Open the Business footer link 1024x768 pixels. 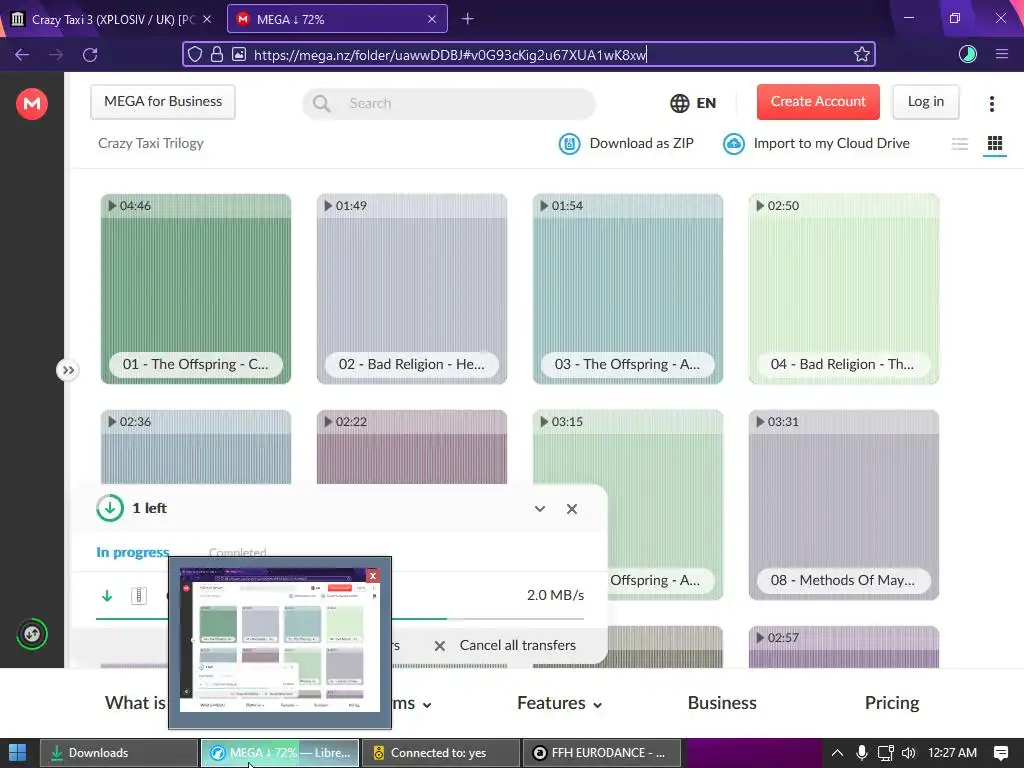tap(722, 703)
